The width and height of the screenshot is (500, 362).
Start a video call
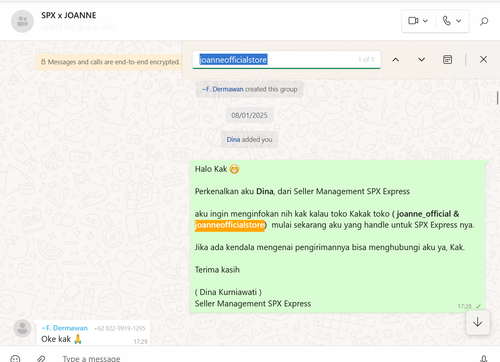point(413,21)
